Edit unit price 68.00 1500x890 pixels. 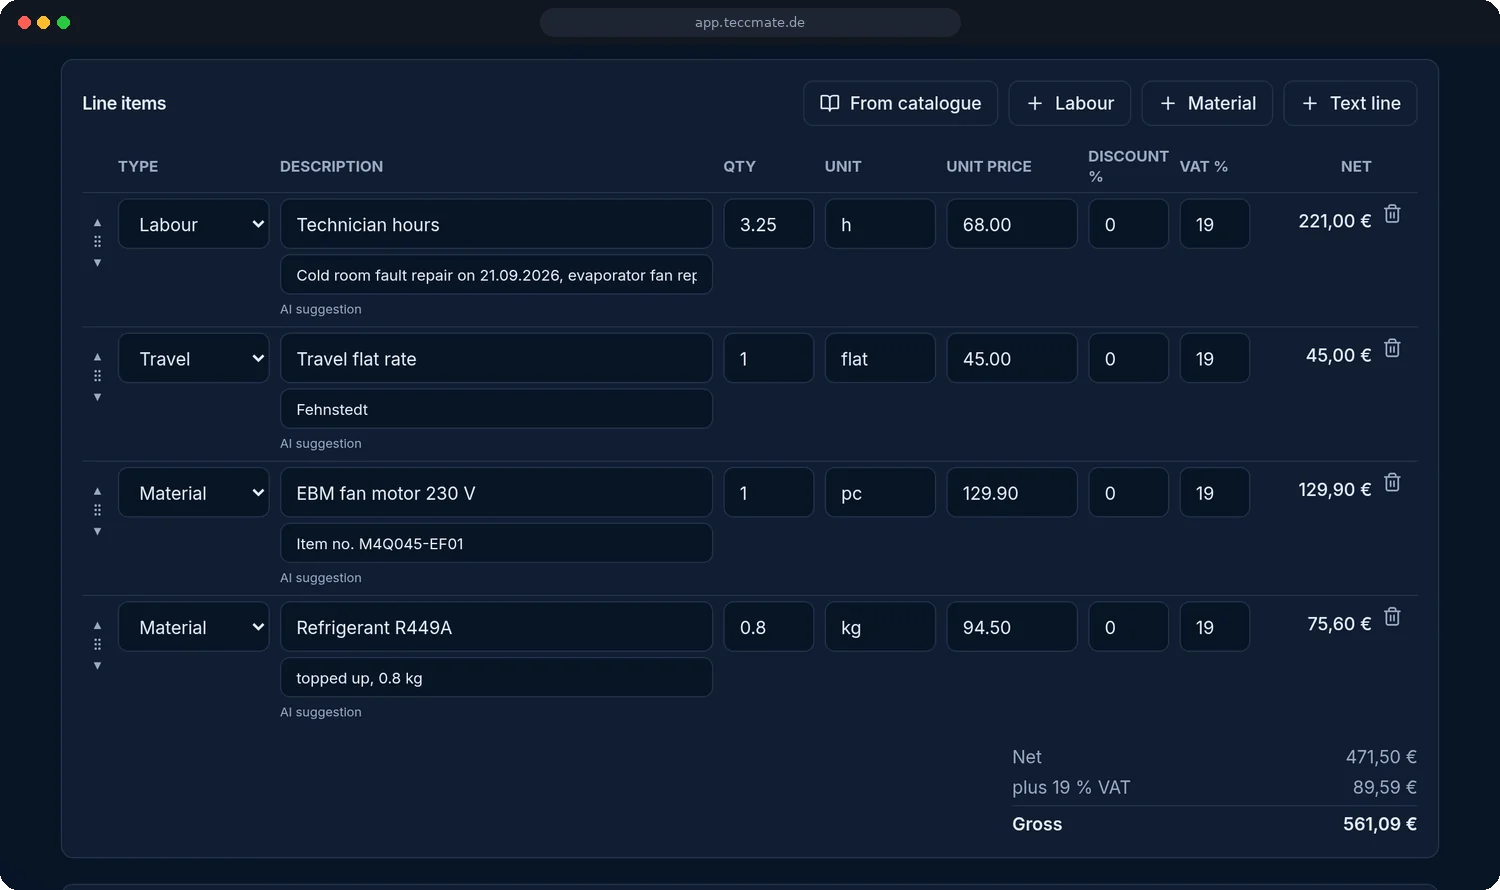[x=1012, y=224]
